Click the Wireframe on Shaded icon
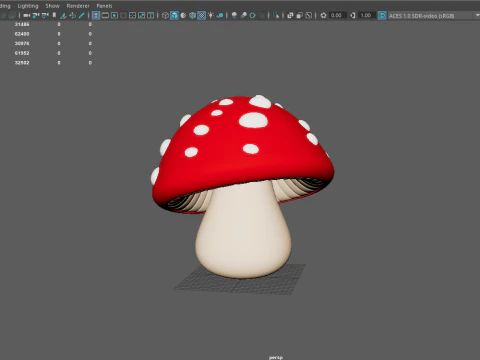 192,15
